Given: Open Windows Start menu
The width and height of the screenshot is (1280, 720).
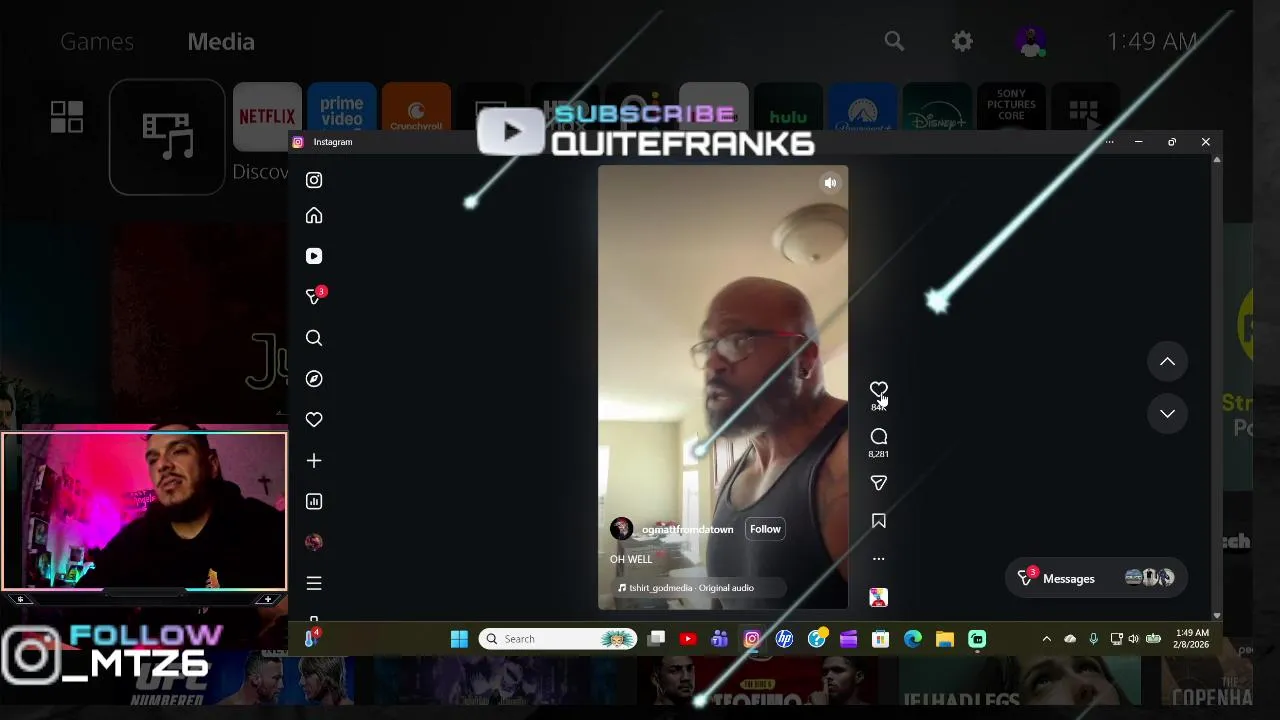Looking at the screenshot, I should pyautogui.click(x=459, y=639).
